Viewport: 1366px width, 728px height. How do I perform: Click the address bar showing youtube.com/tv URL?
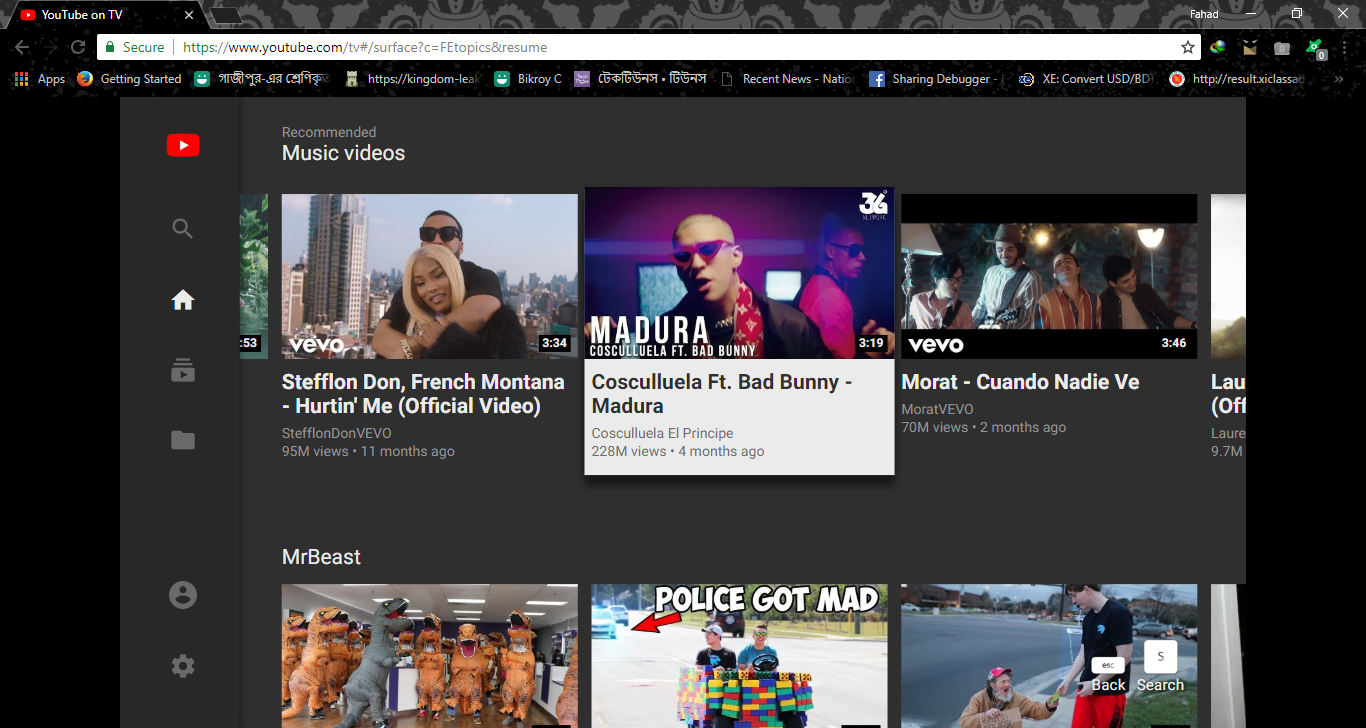click(x=650, y=47)
